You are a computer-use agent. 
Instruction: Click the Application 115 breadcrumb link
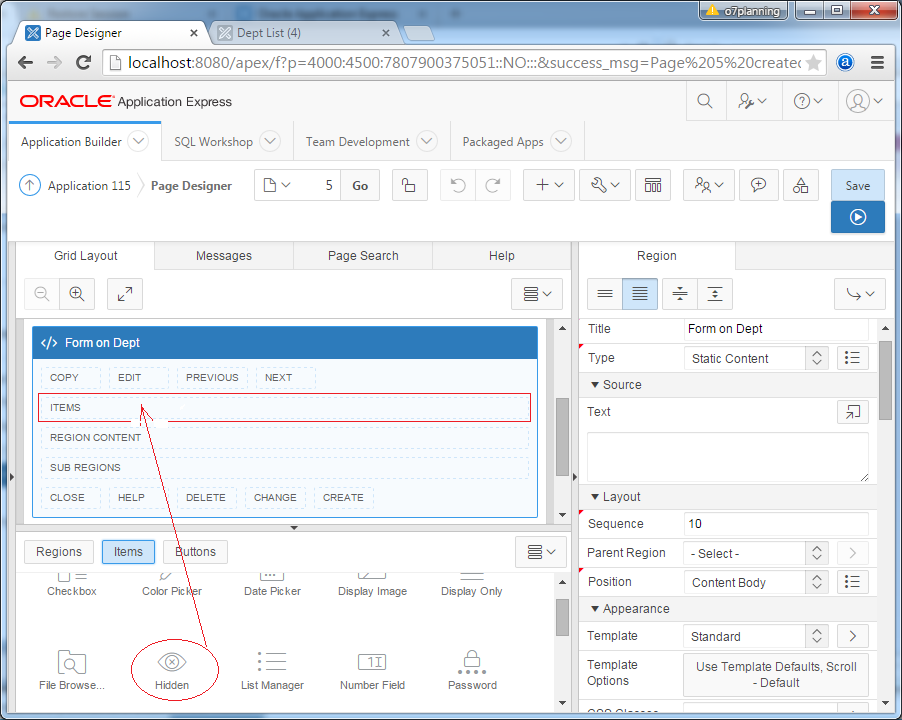(x=89, y=186)
